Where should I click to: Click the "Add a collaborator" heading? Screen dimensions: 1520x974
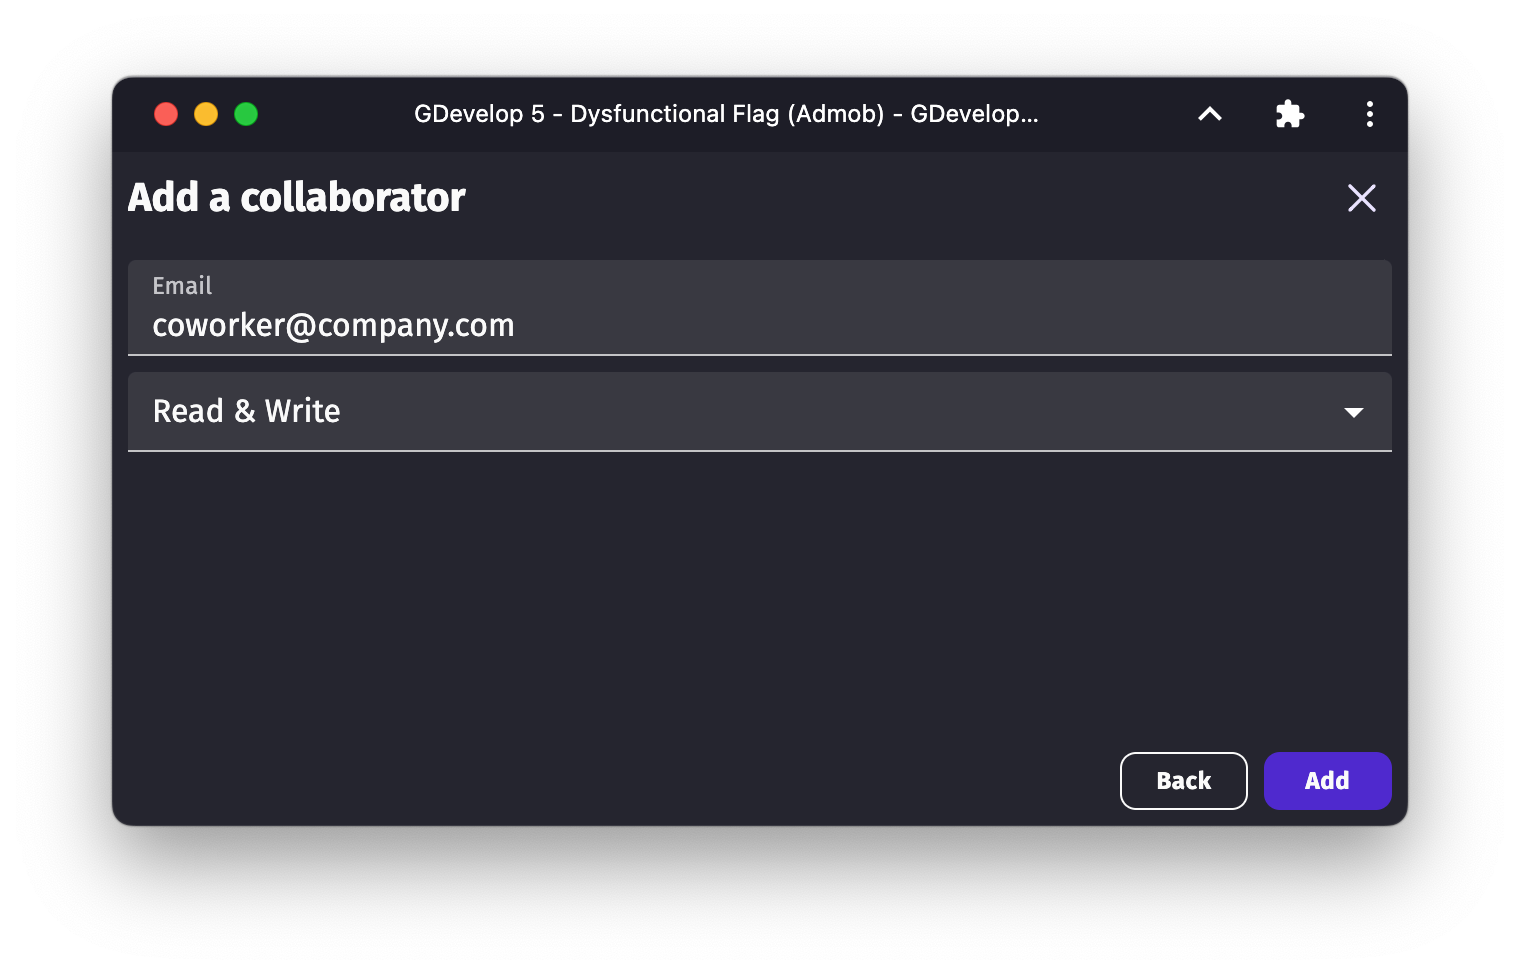point(297,198)
